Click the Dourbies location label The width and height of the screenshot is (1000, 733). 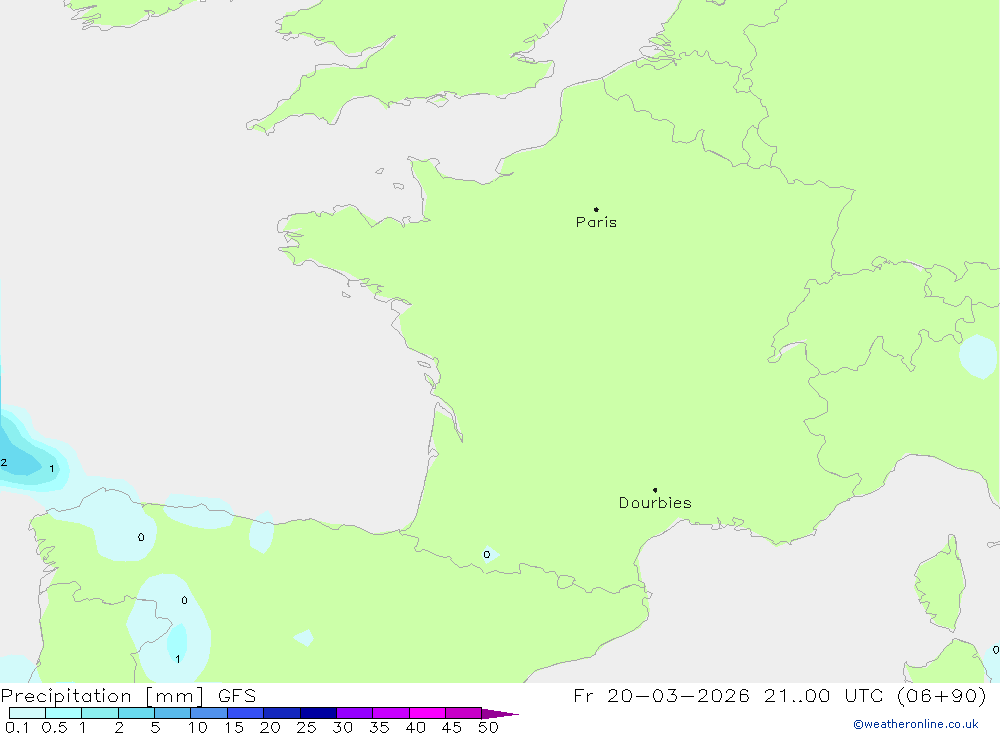(x=655, y=503)
